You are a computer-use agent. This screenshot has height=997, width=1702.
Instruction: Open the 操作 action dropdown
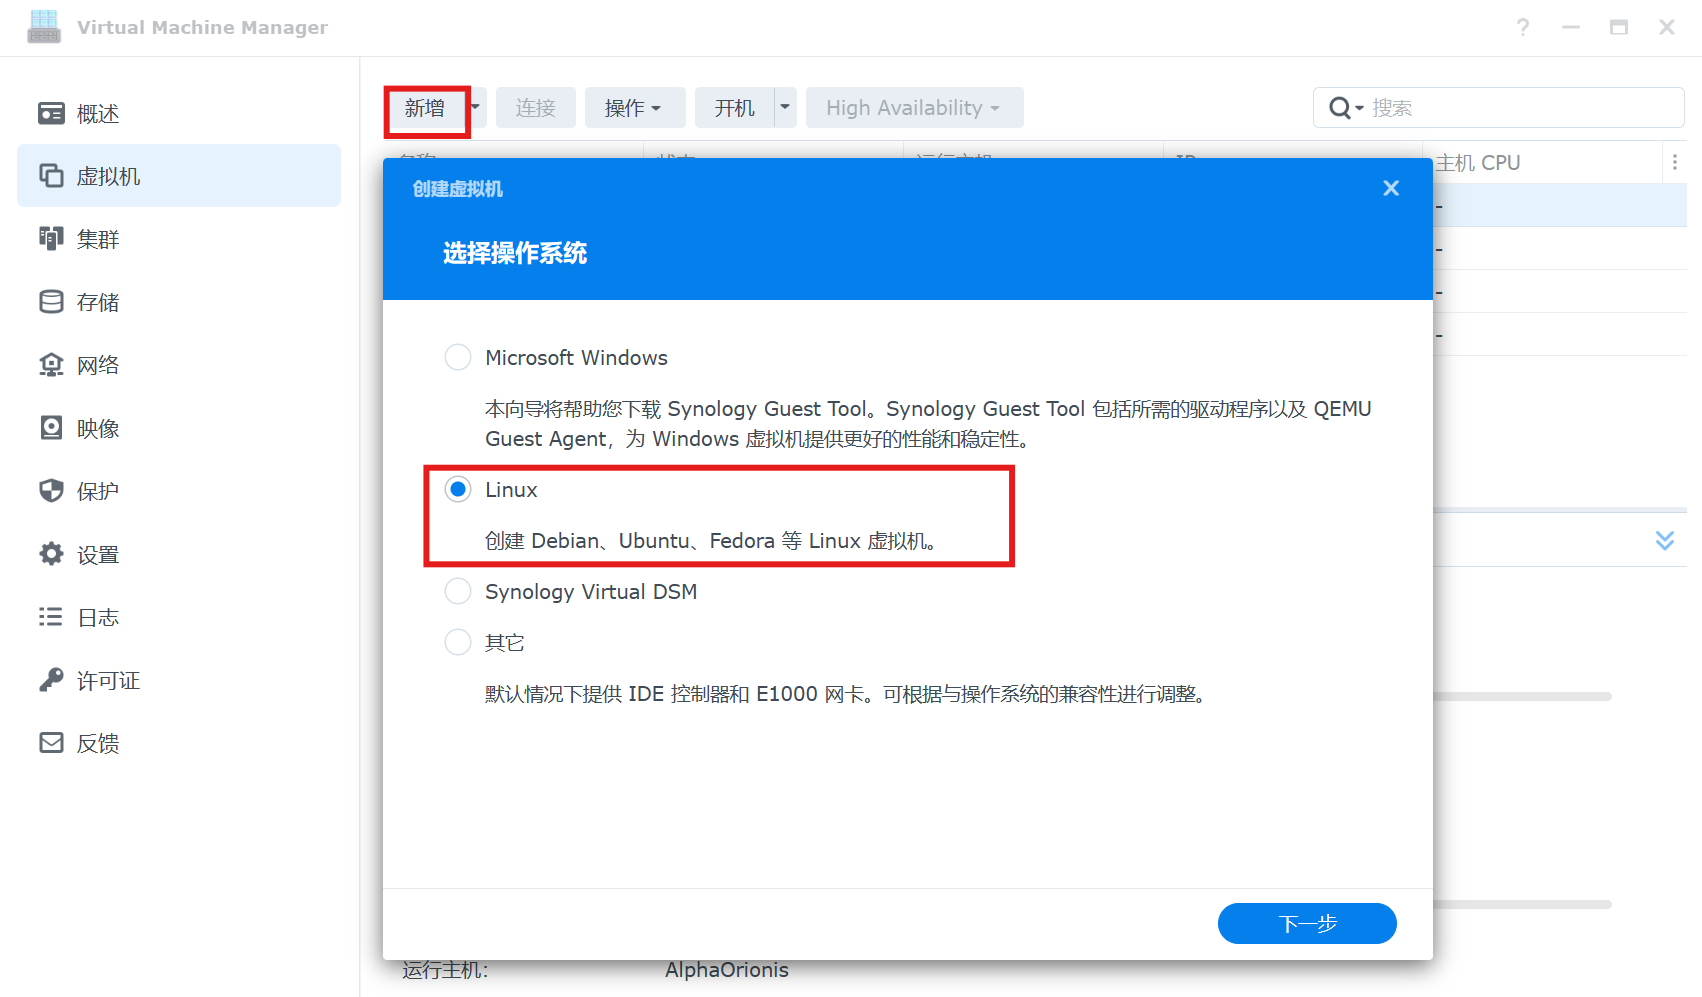click(x=634, y=108)
